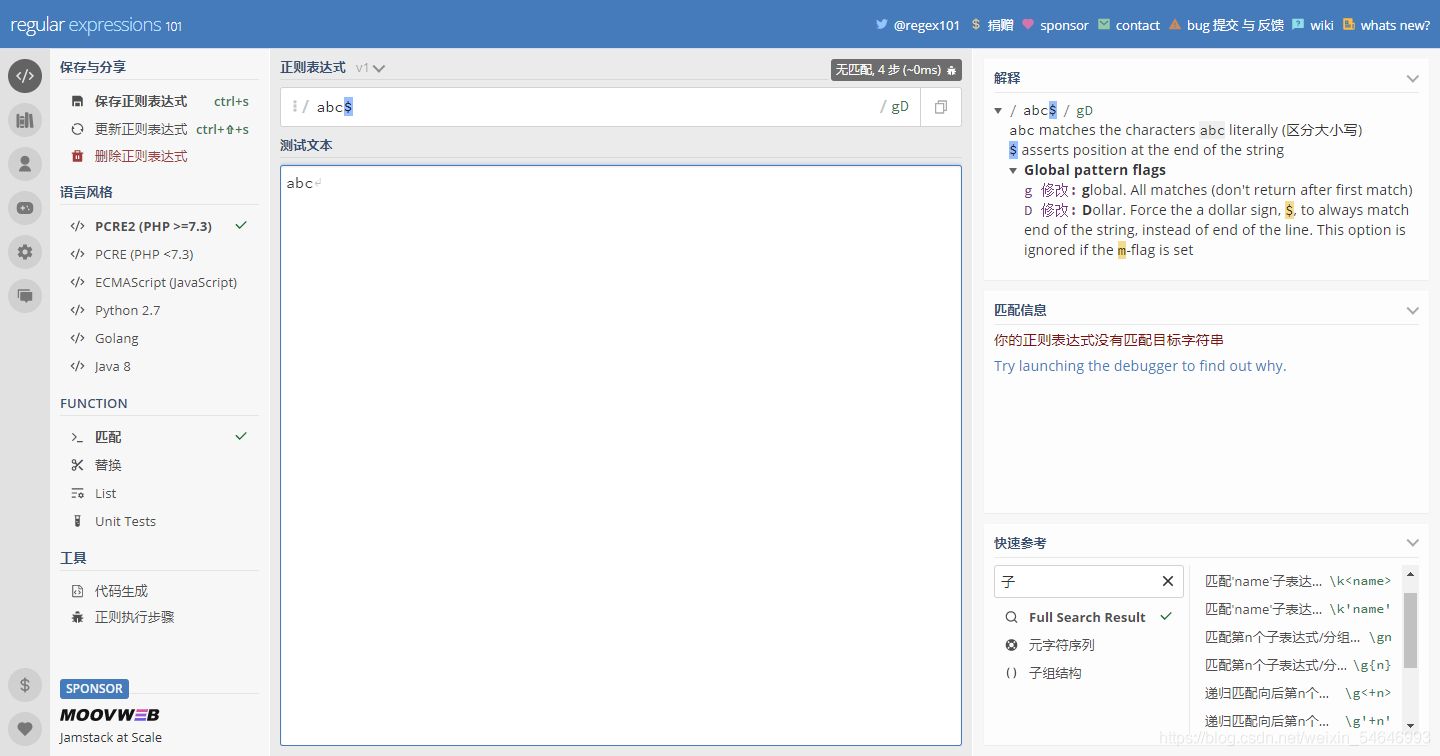Click the SPONSOR badge
Screen dimensions: 1440x756
tap(94, 689)
